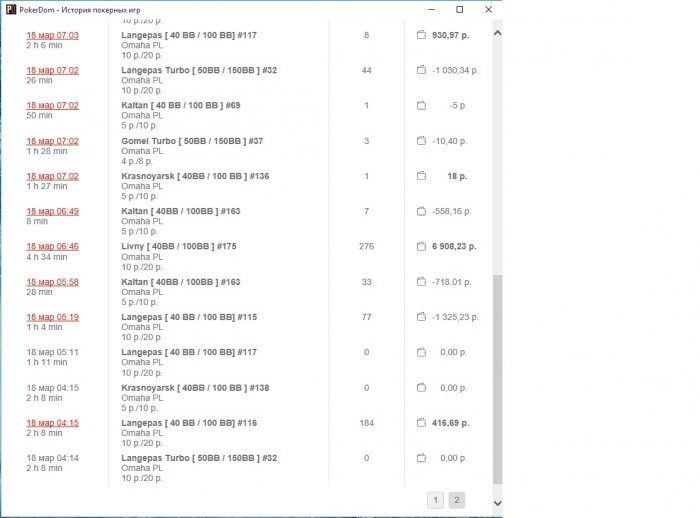Open the 18 мар 05:19 session link
This screenshot has width=700, height=518.
coord(53,317)
